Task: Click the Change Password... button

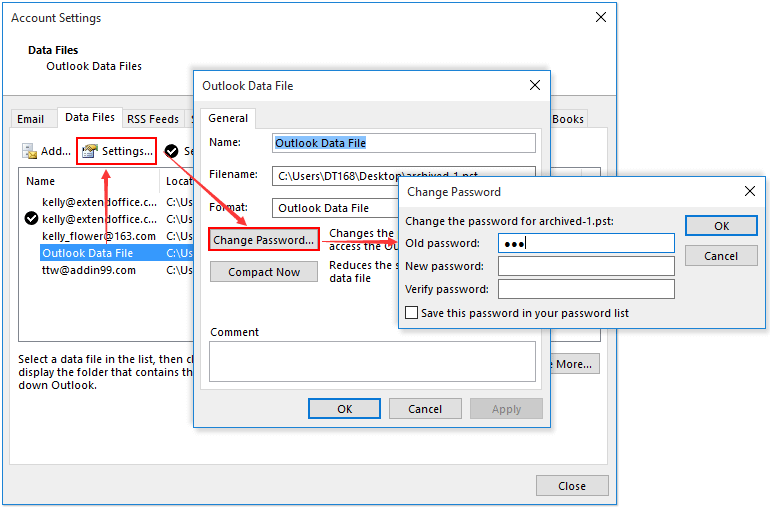Action: tap(264, 240)
